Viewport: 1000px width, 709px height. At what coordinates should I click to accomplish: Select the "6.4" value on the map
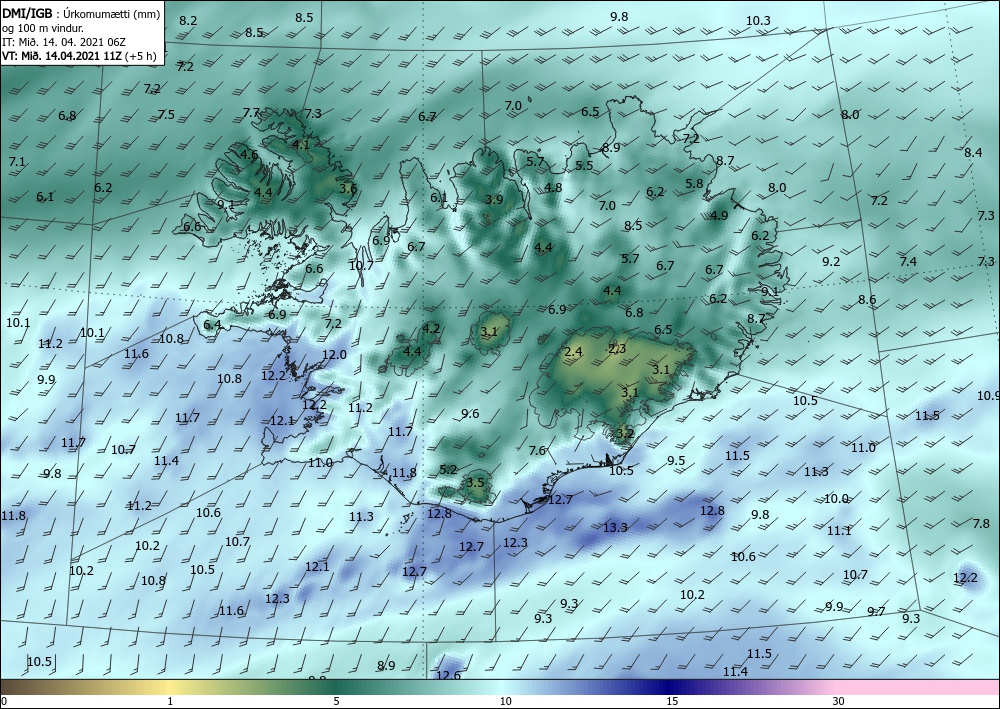tap(212, 325)
